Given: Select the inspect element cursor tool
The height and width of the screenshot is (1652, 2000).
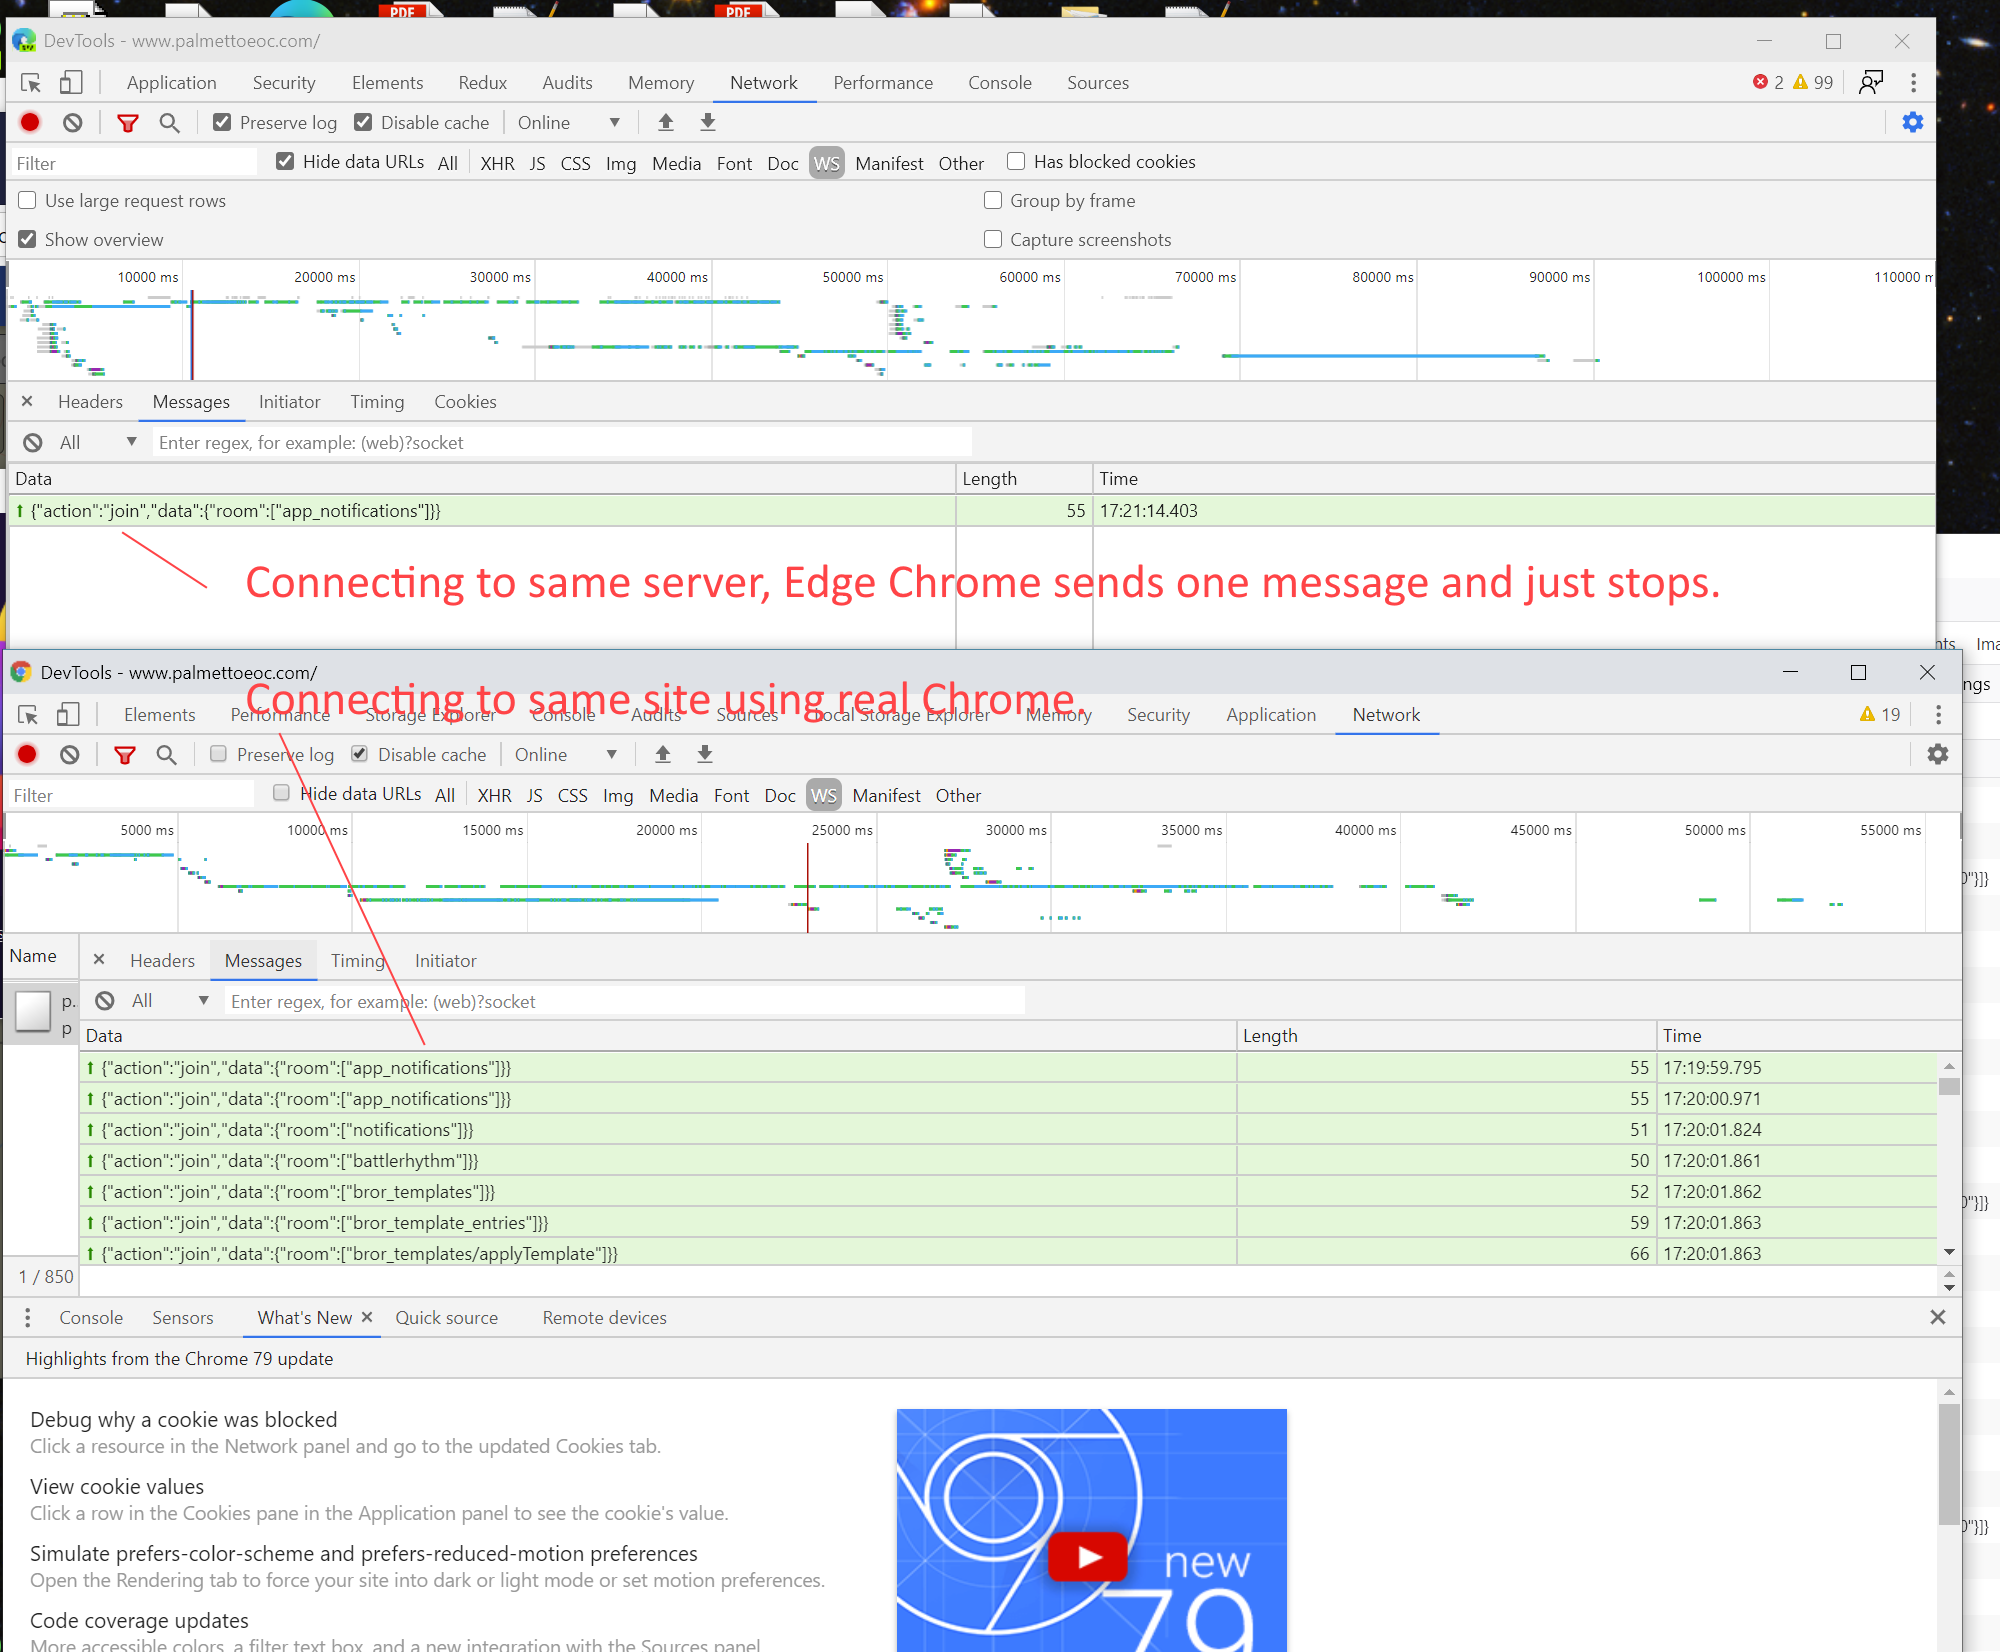Looking at the screenshot, I should point(30,82).
